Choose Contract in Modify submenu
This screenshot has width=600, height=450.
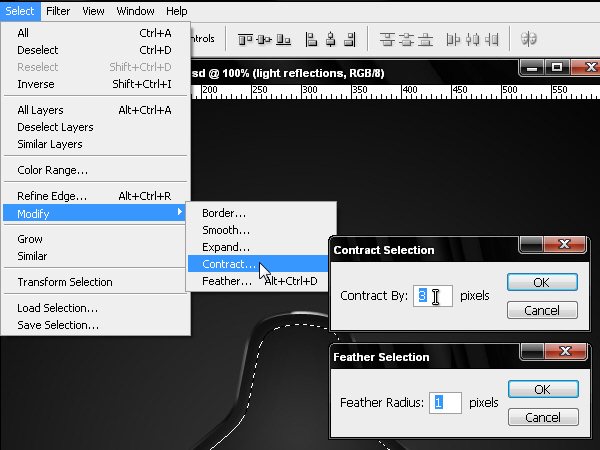point(258,264)
